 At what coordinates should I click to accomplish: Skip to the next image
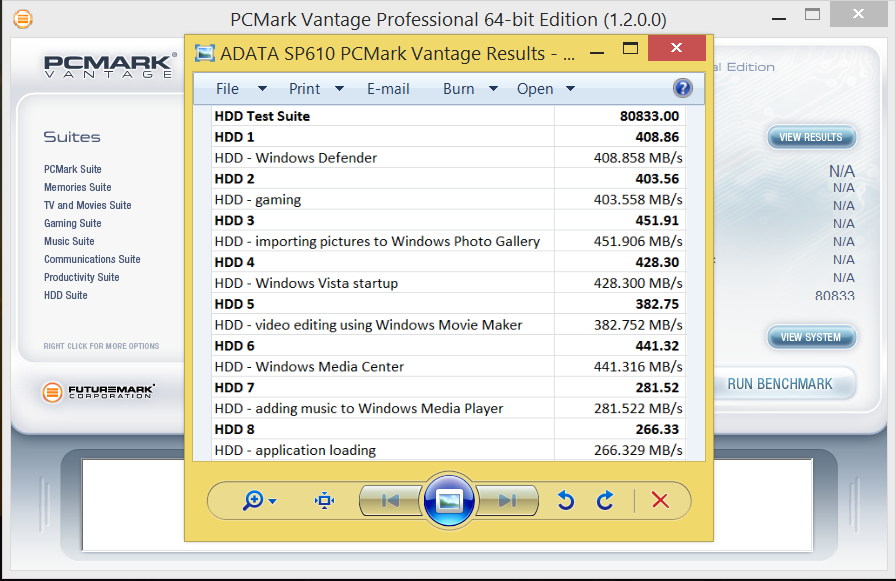pos(507,501)
